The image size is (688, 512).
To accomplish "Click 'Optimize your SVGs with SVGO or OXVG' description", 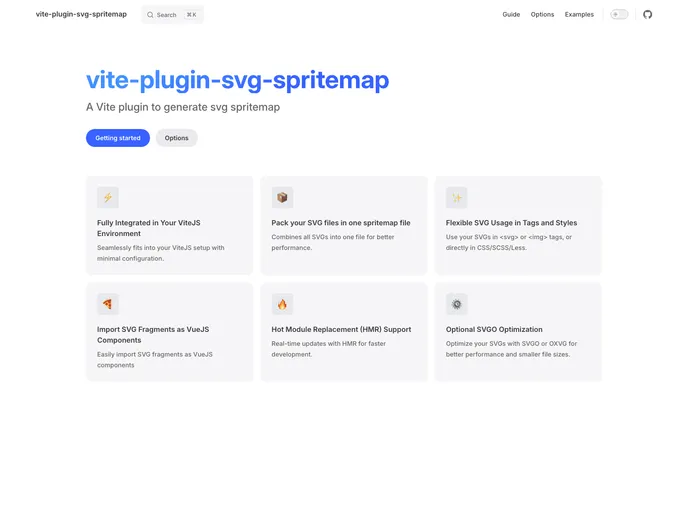I will [511, 349].
